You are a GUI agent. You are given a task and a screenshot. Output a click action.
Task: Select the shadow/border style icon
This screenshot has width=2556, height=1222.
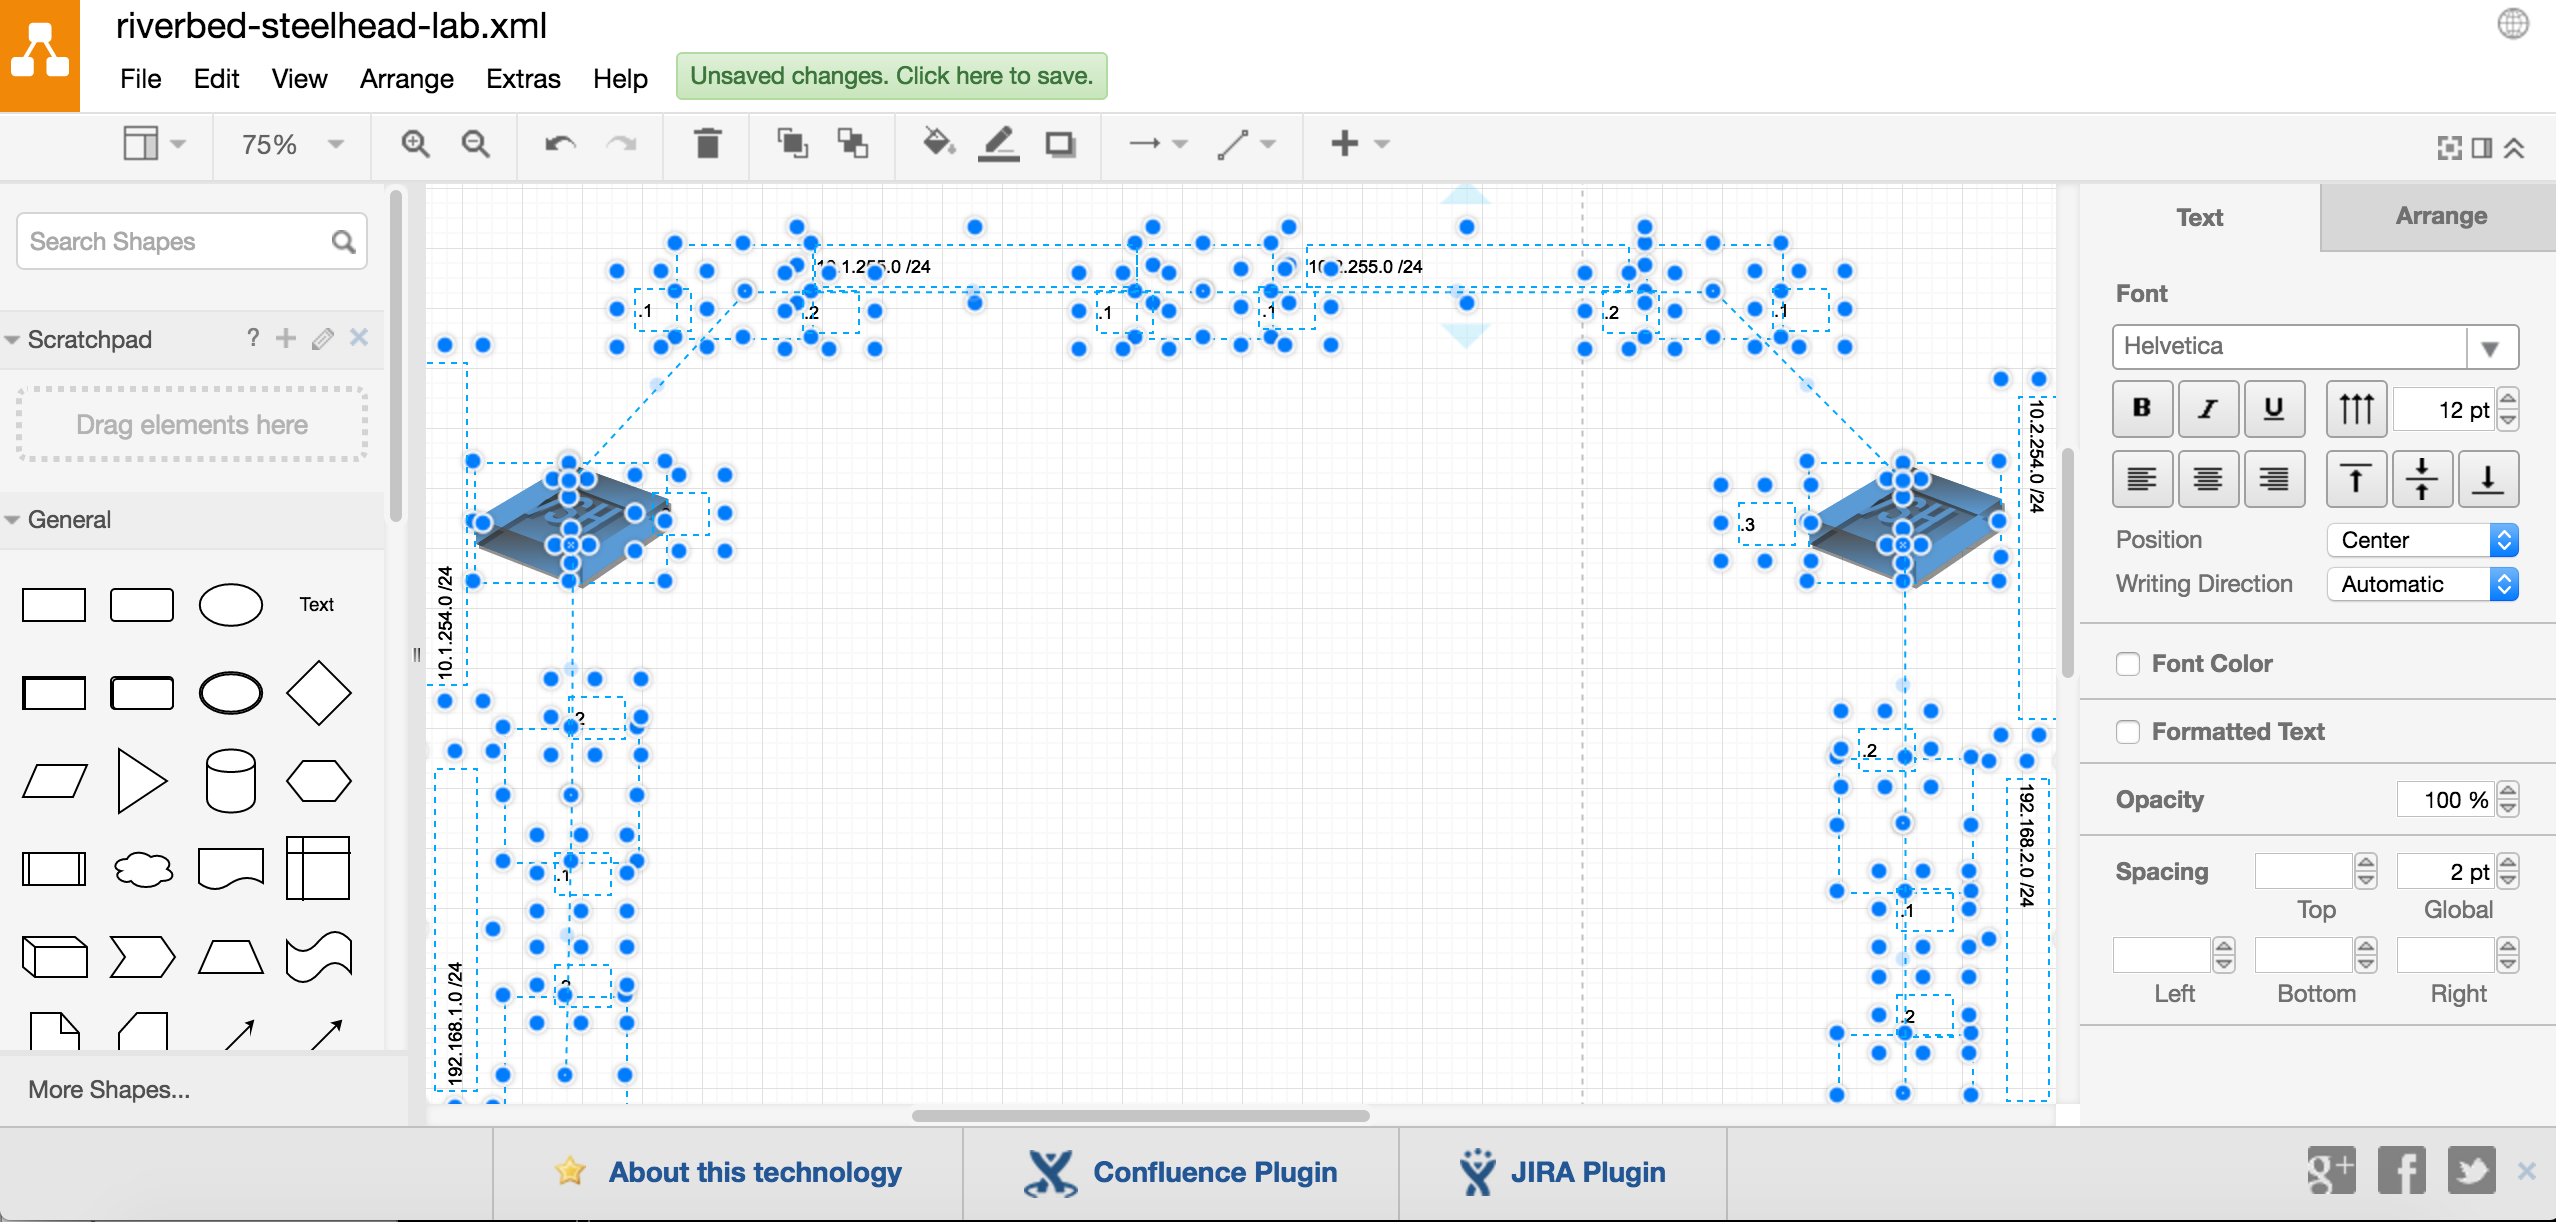click(x=1060, y=145)
